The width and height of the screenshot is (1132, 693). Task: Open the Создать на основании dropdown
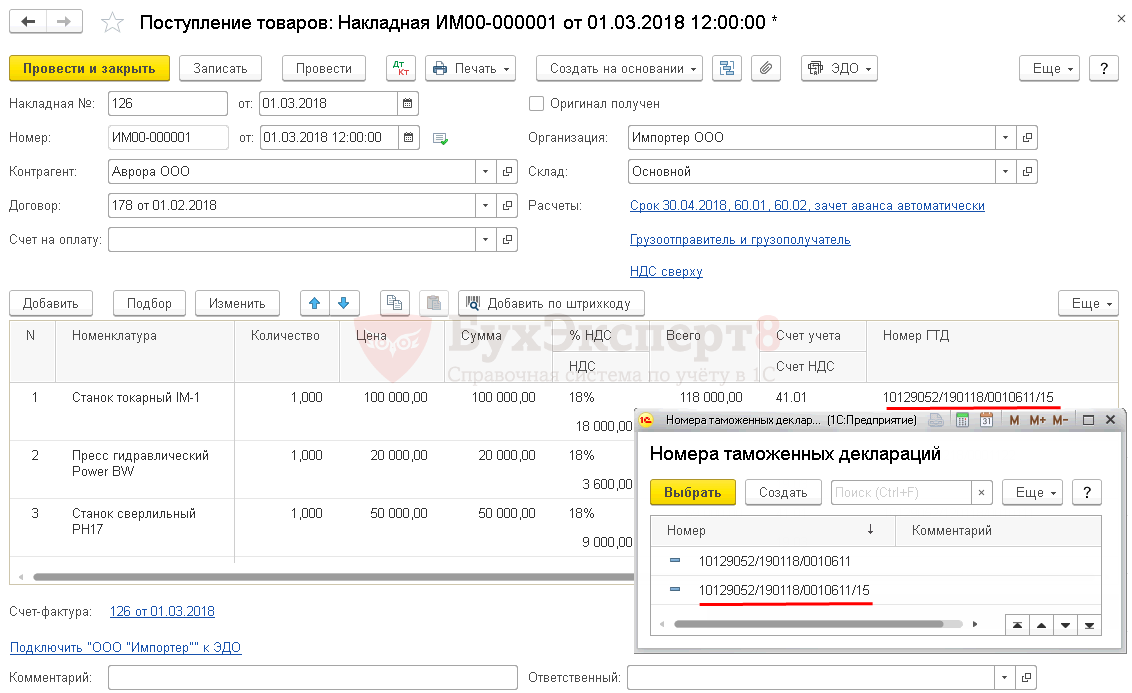pyautogui.click(x=619, y=69)
